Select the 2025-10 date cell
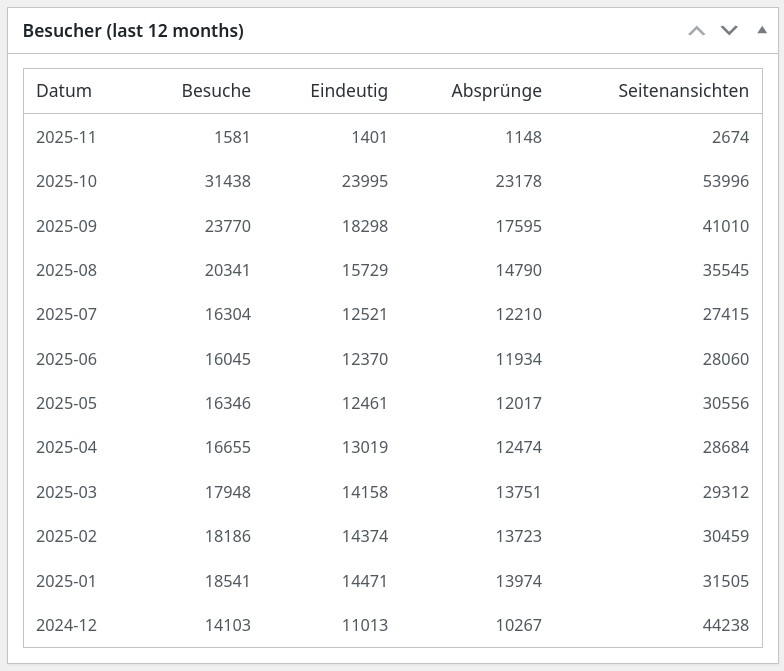784x671 pixels. tap(66, 181)
